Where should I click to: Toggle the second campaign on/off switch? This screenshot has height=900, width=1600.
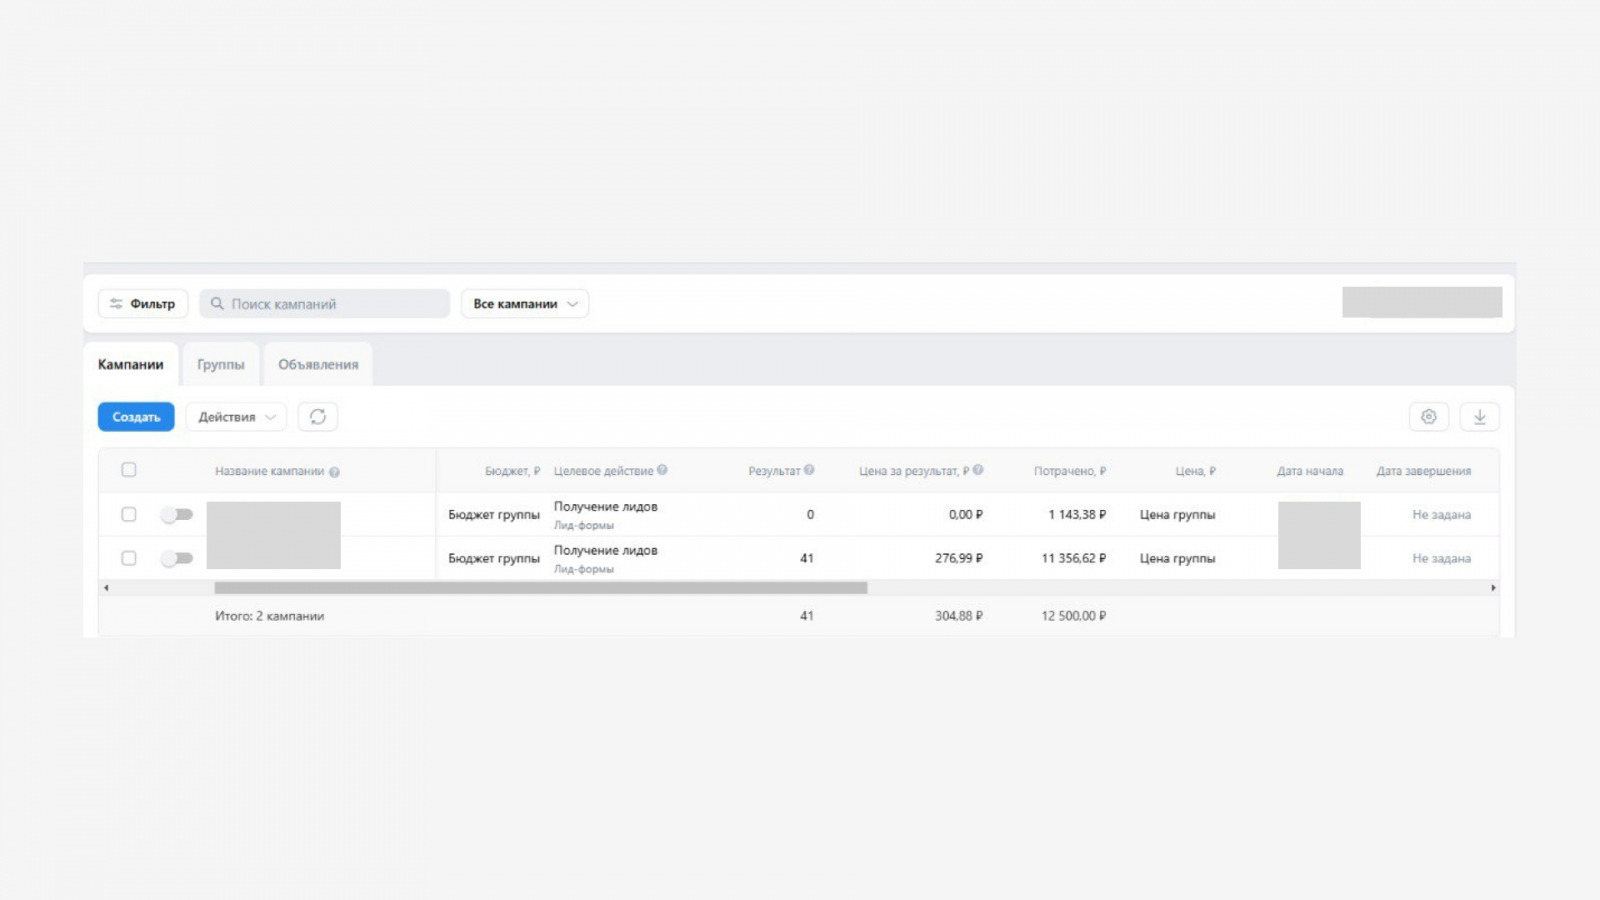point(177,558)
